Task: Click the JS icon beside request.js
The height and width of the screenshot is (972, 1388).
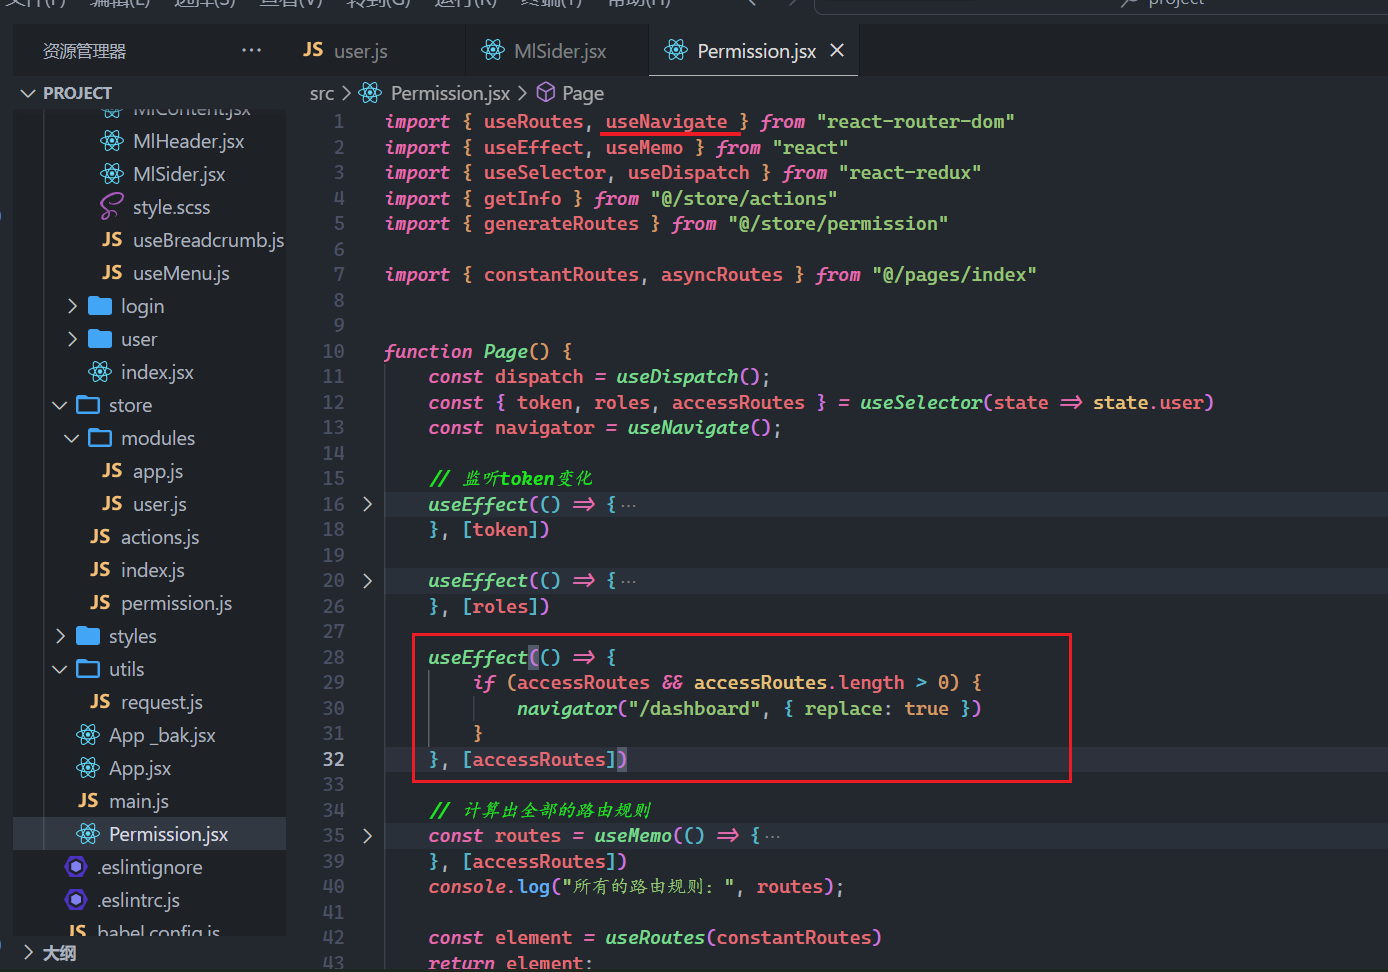Action: pos(100,702)
